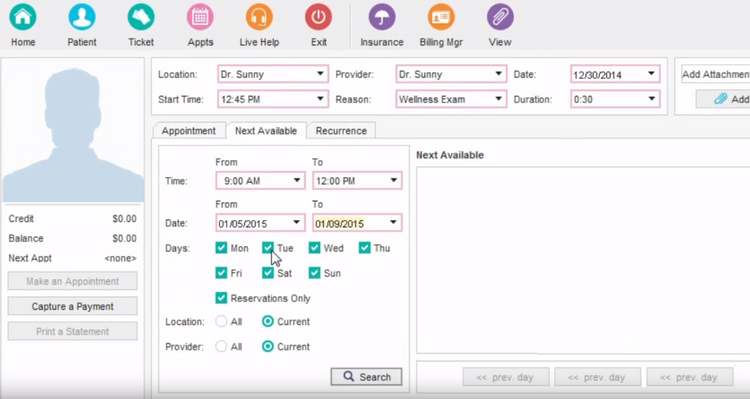
Task: Select All for Location radio
Action: pos(221,321)
